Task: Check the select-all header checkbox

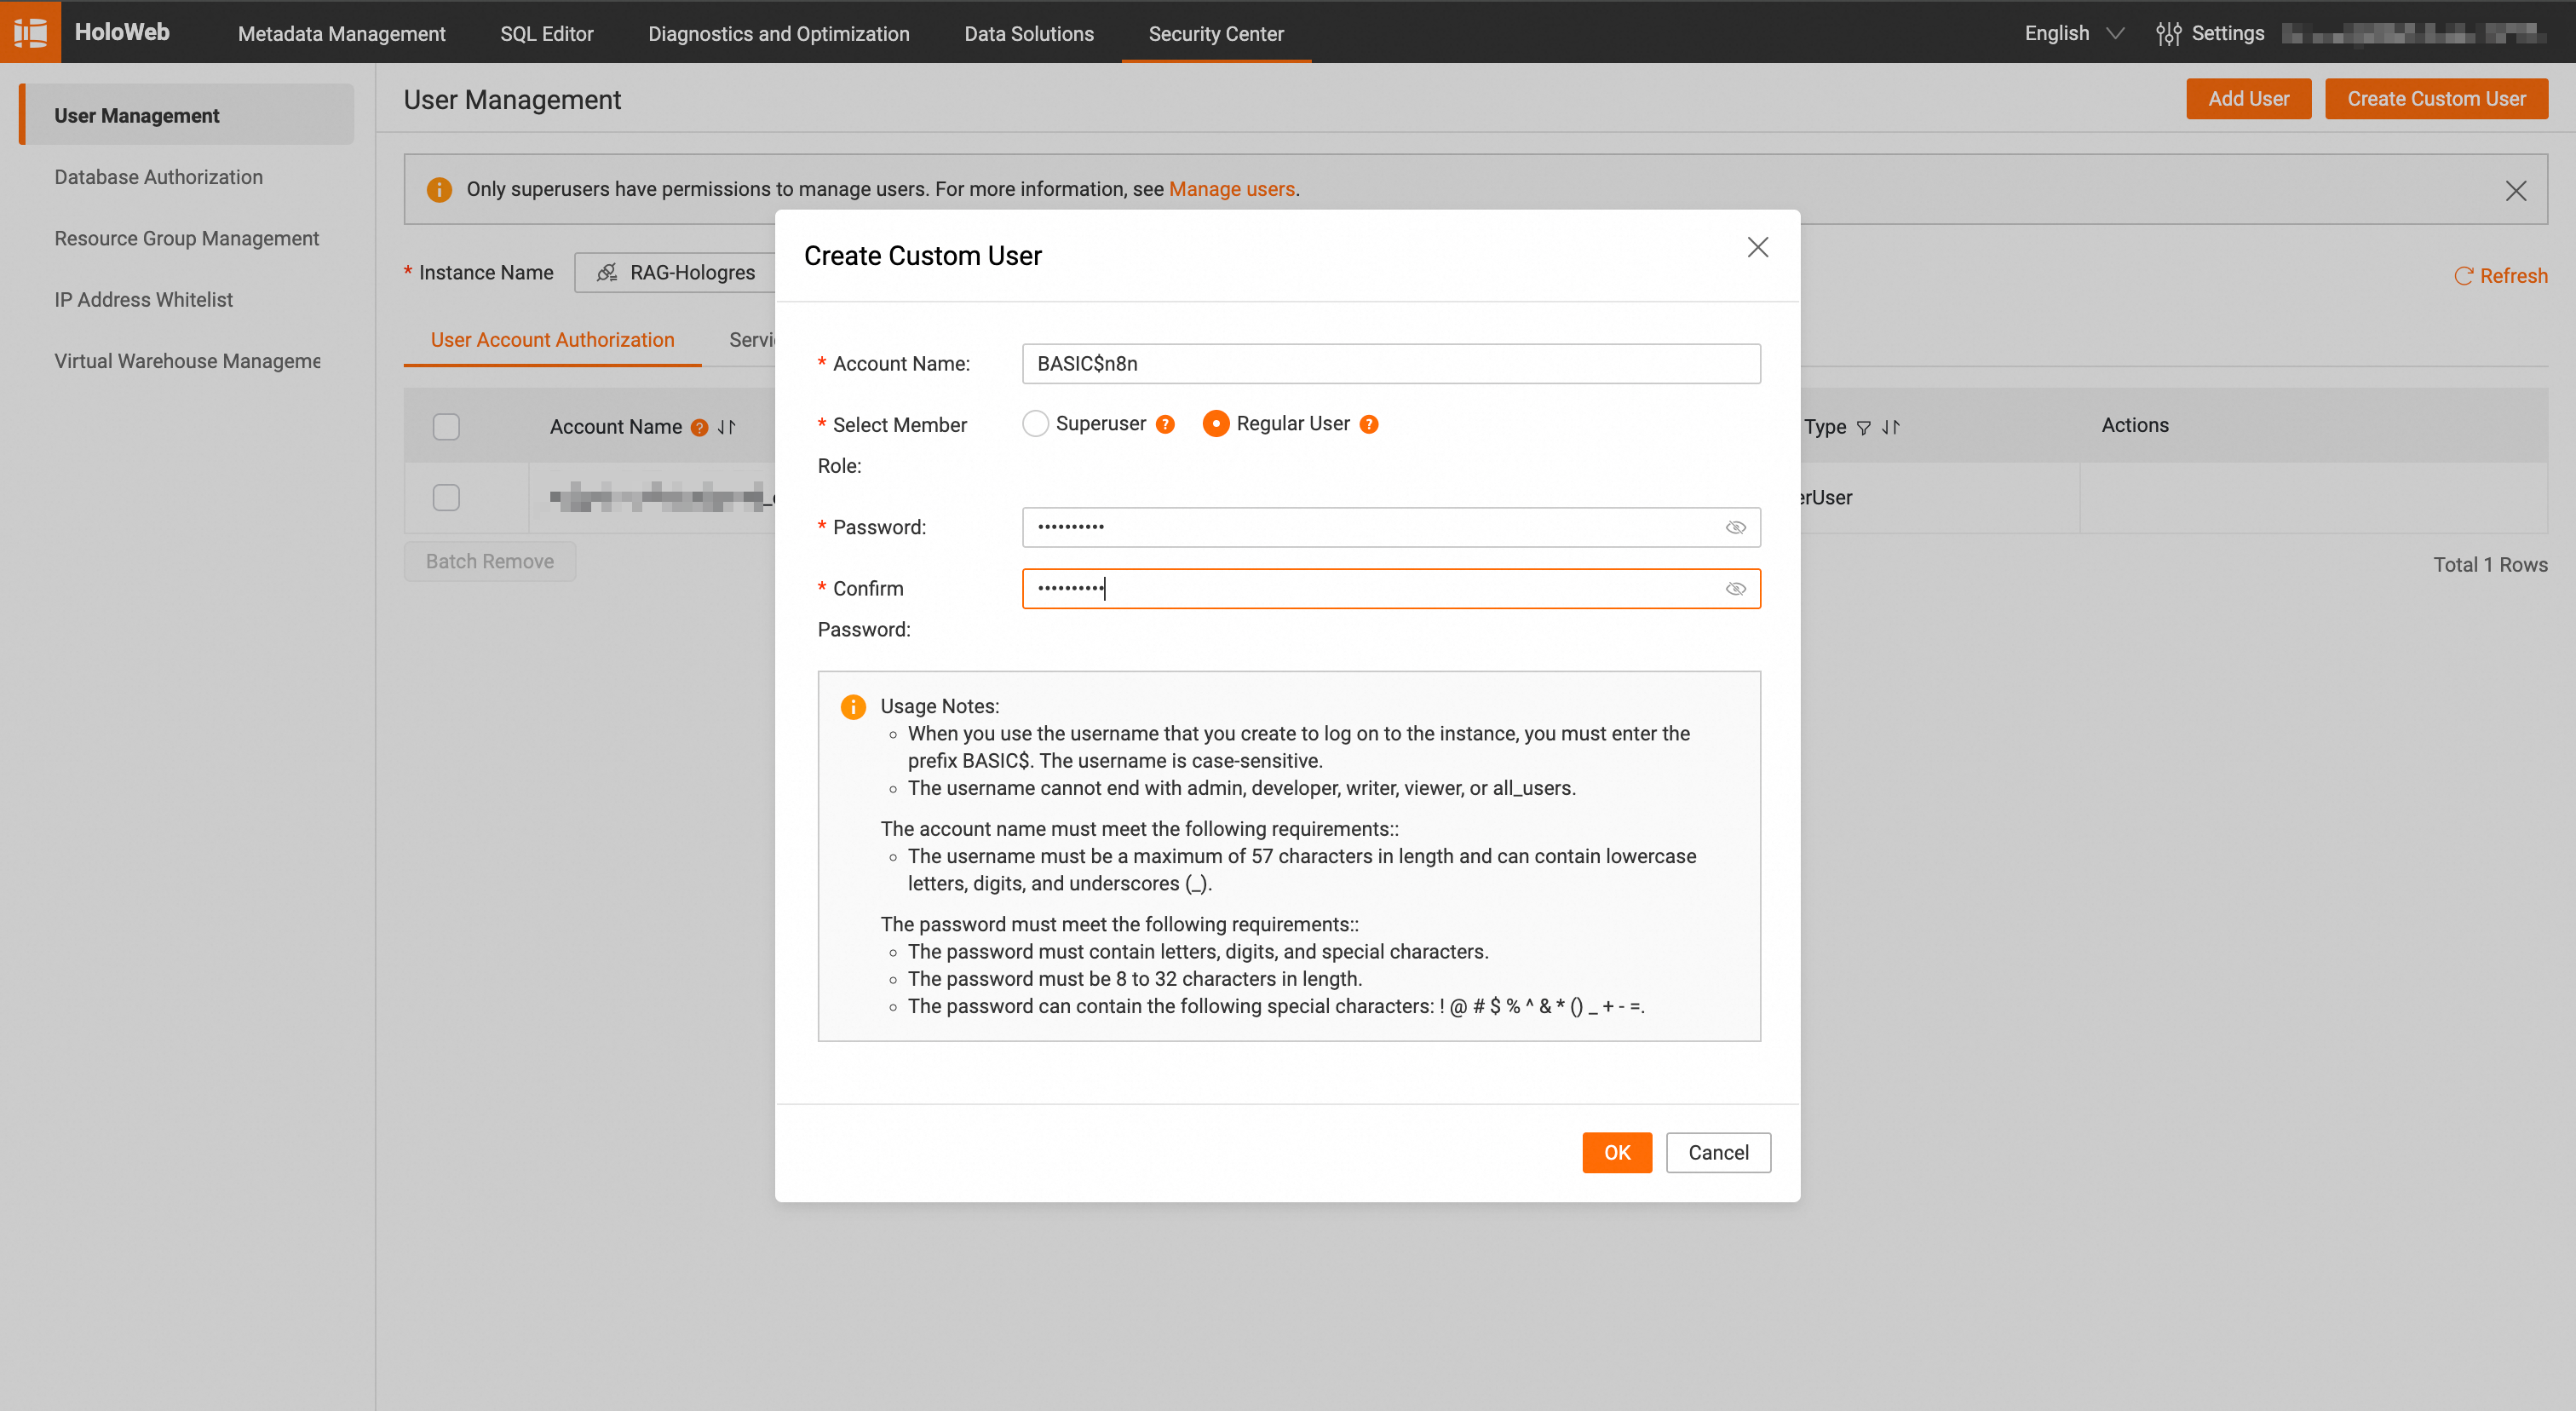Action: click(446, 426)
